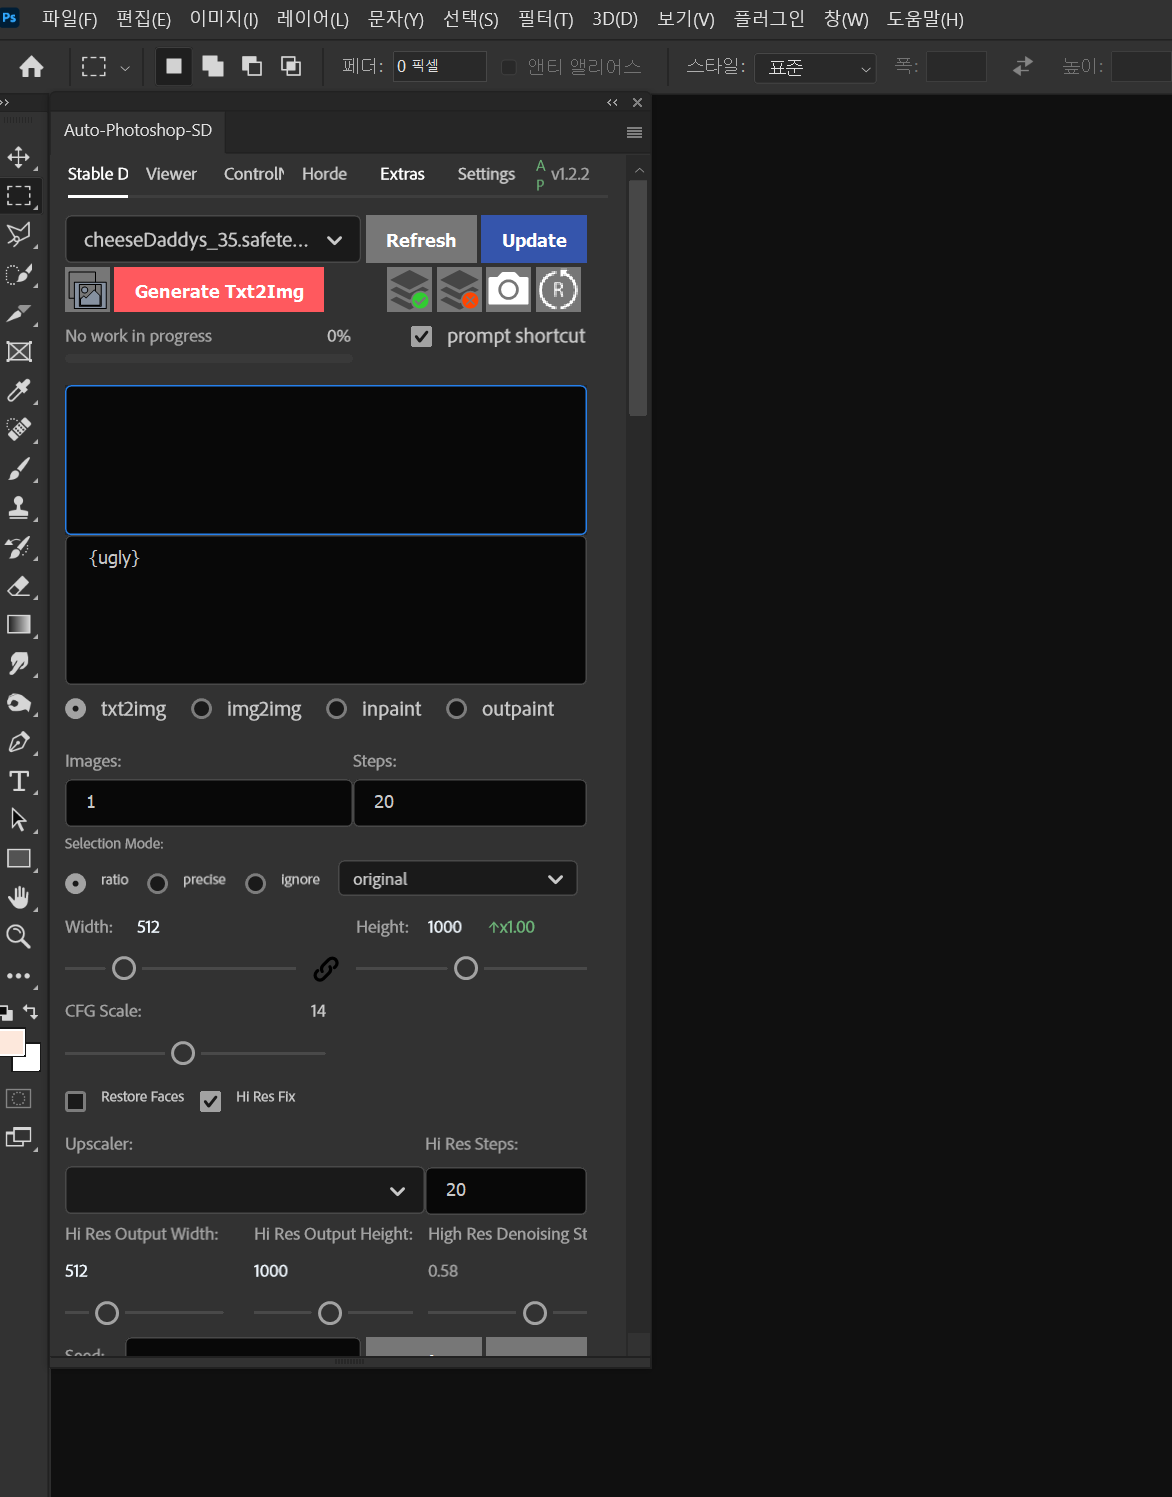Viewport: 1172px width, 1497px height.
Task: Select the outpaint mode radio
Action: pyautogui.click(x=457, y=709)
